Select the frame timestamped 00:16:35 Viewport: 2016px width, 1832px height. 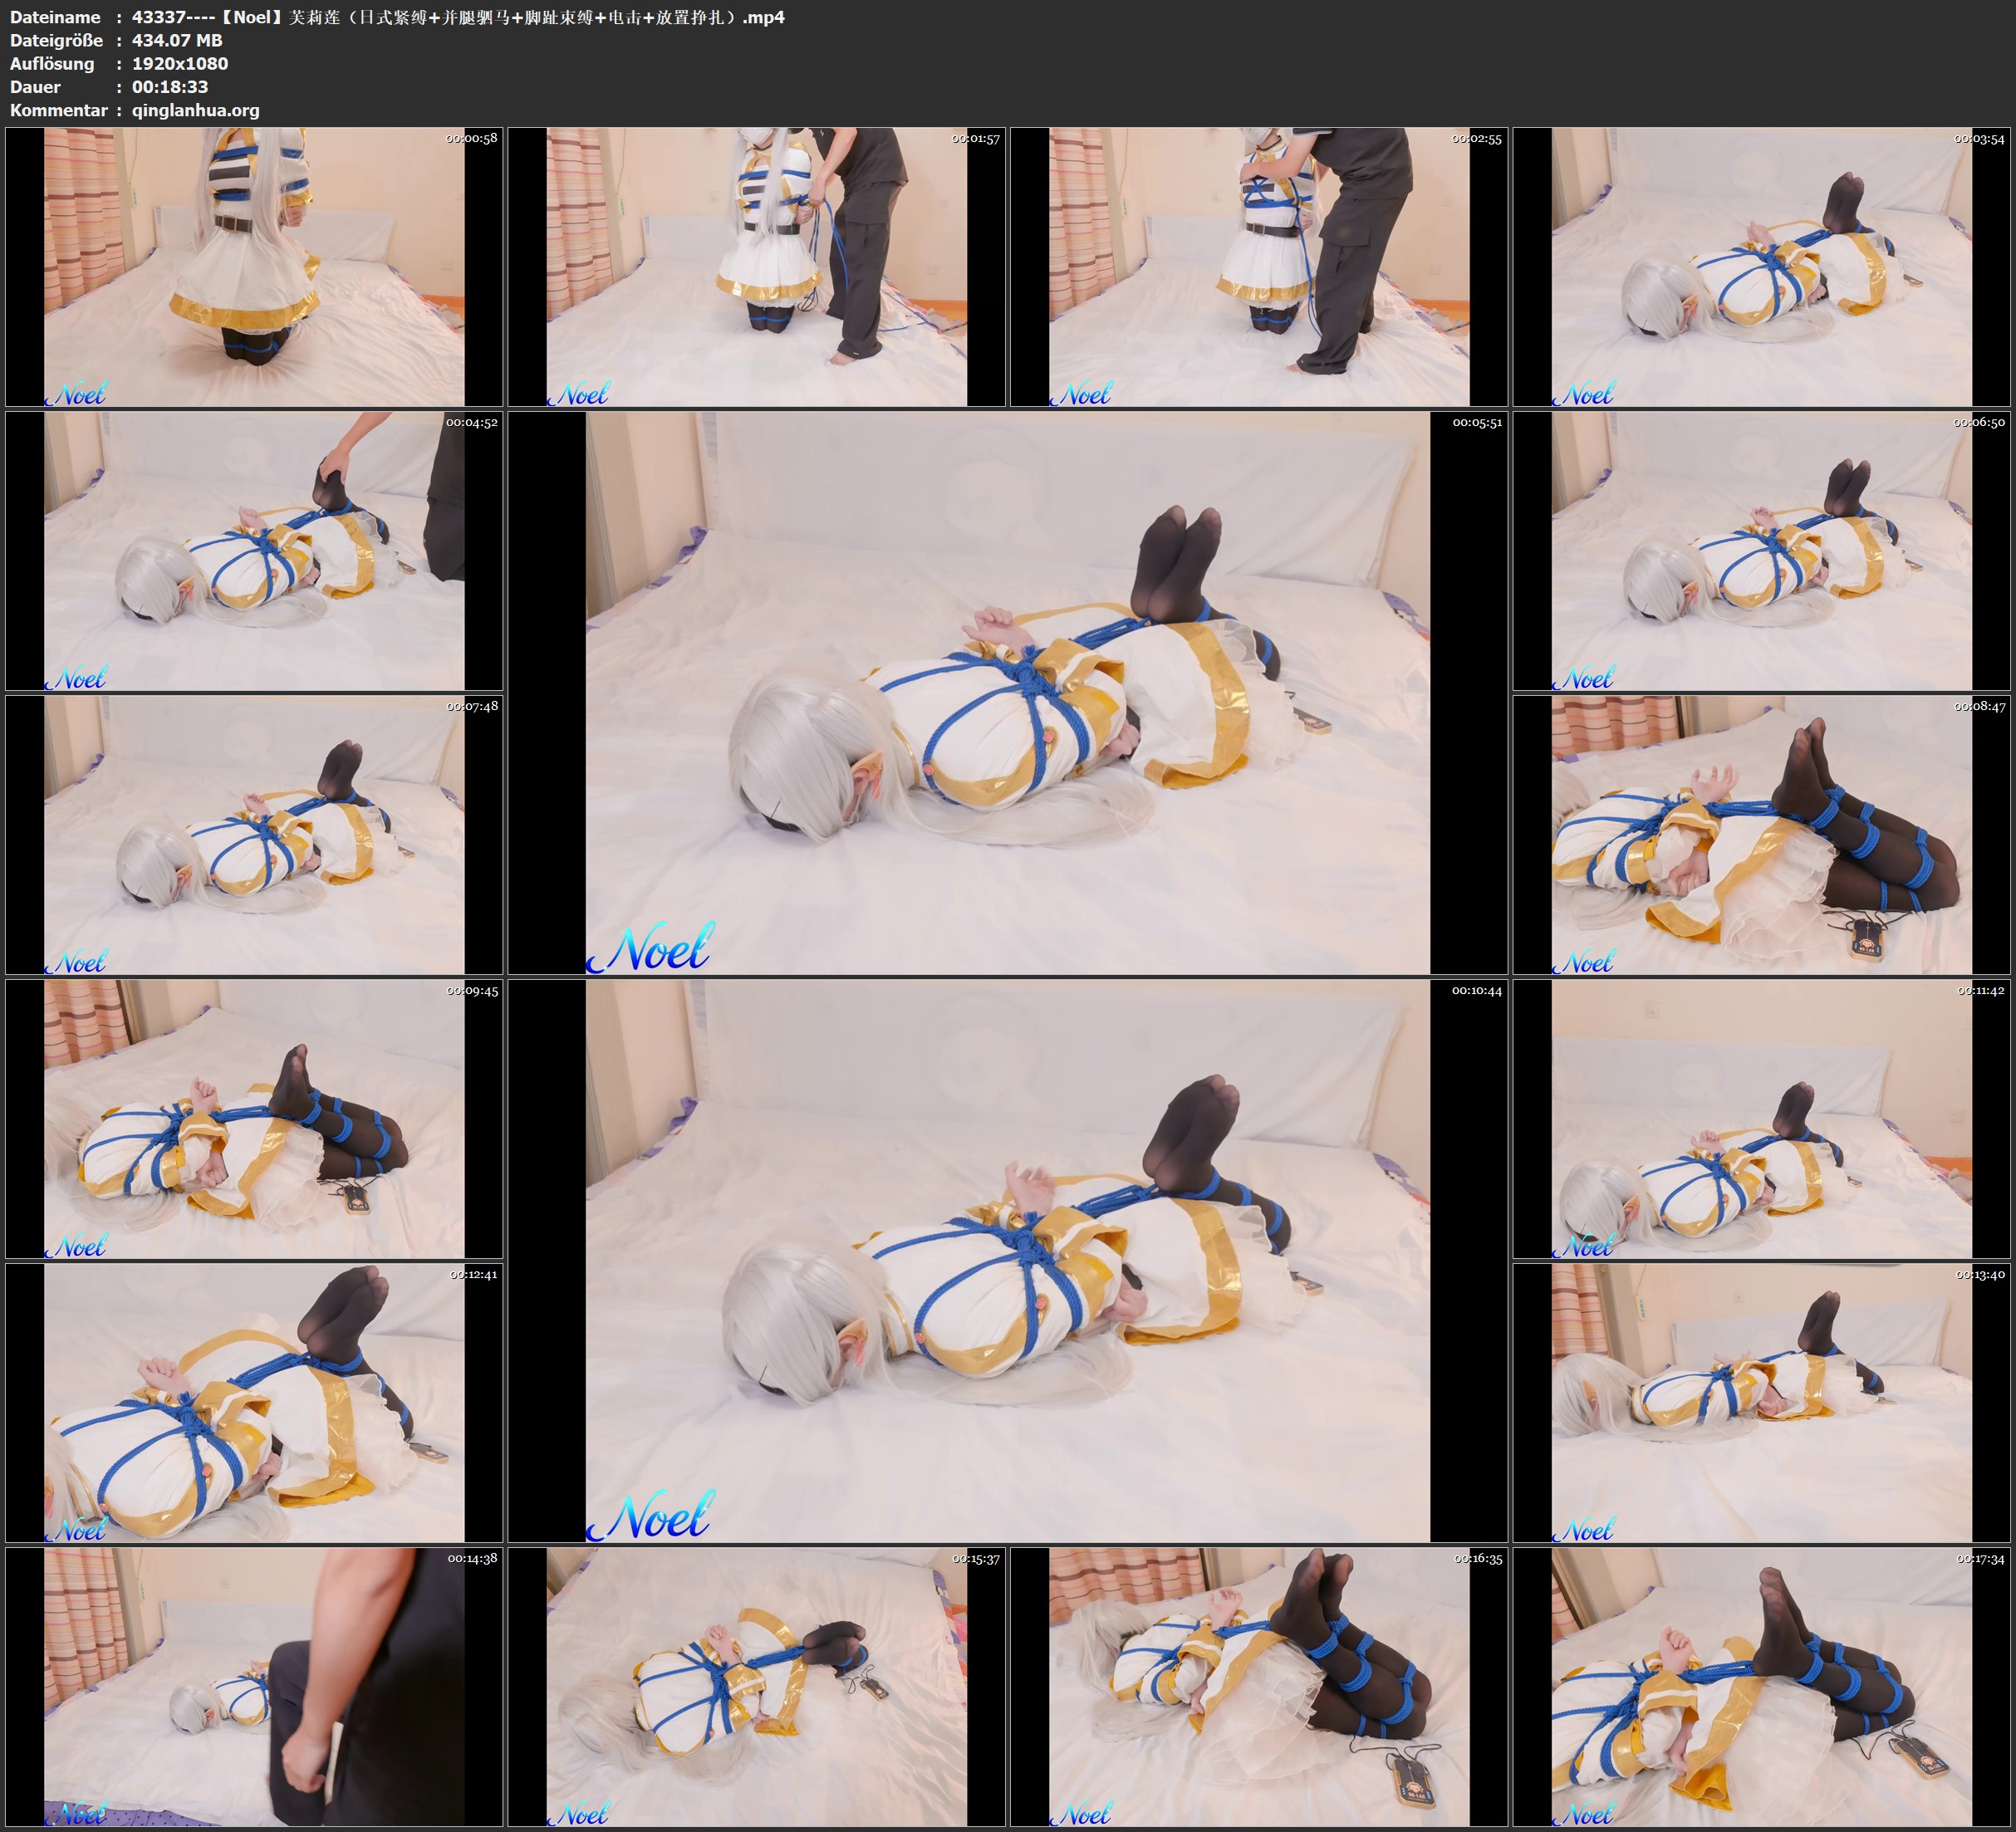coord(1259,1687)
